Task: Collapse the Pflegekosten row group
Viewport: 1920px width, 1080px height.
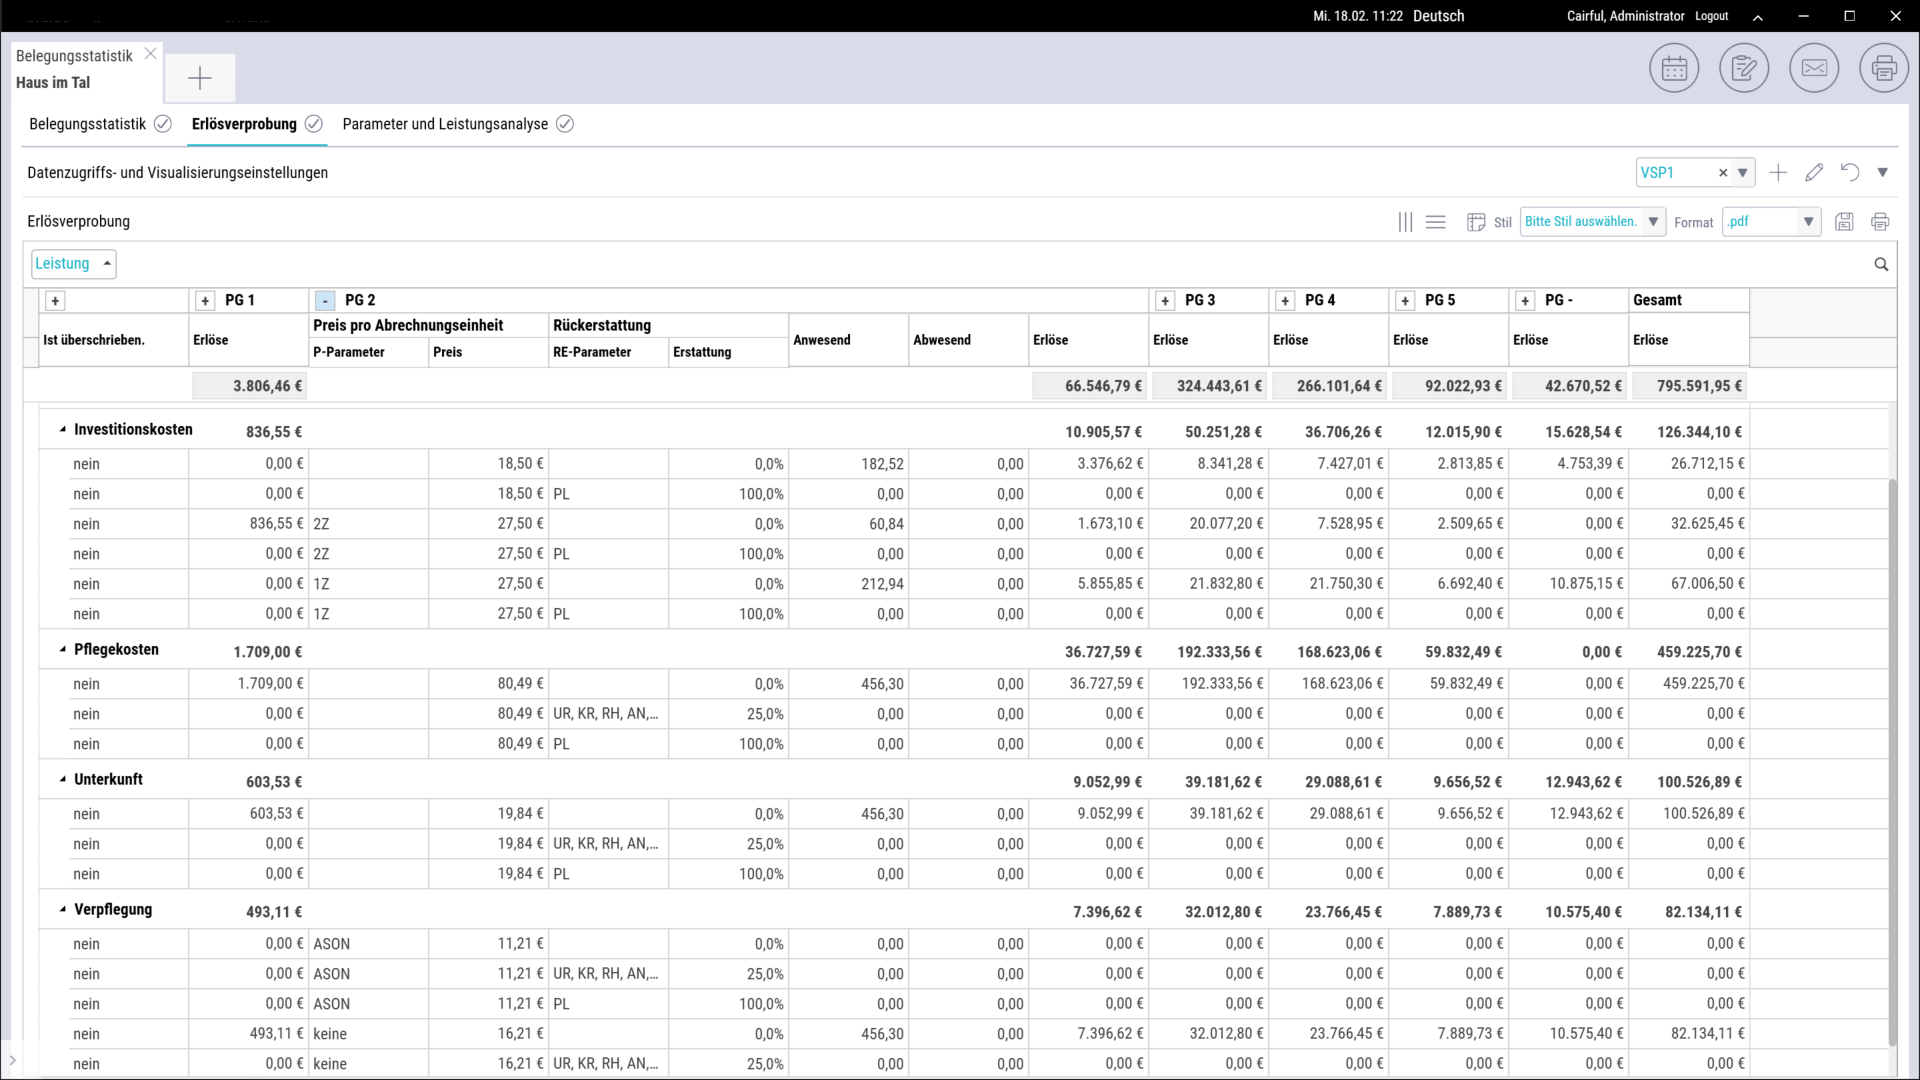Action: pyautogui.click(x=63, y=650)
